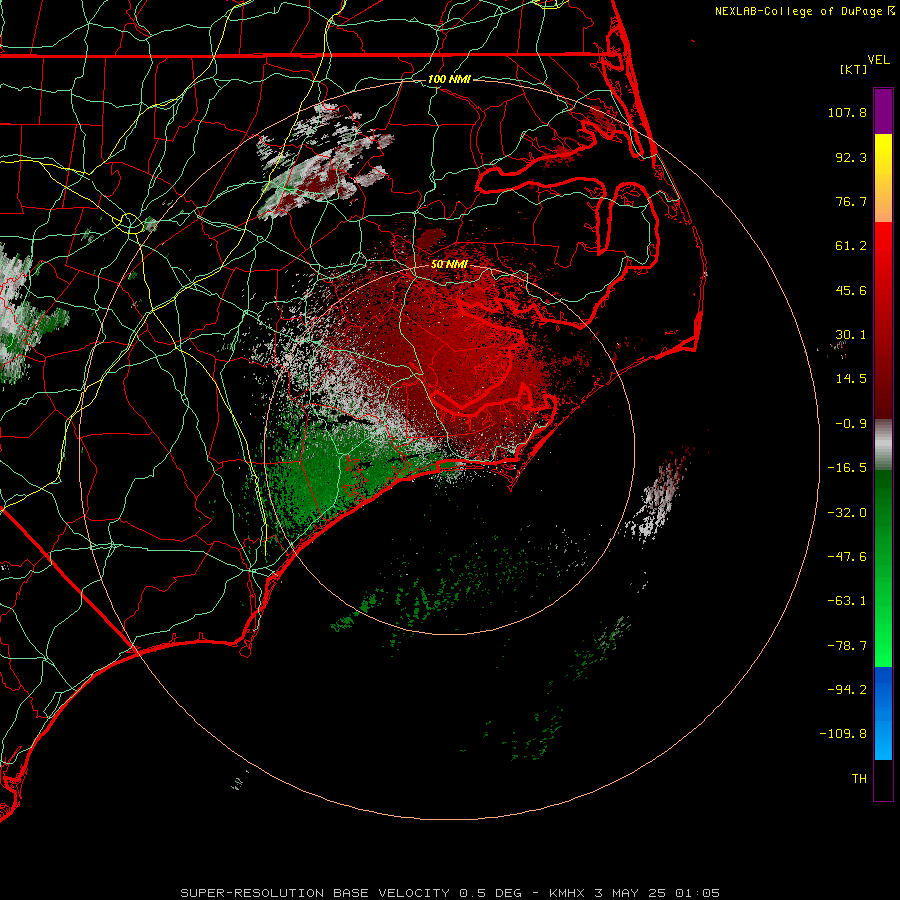Screen dimensions: 900x900
Task: Click the 45.6 velocity scale value
Action: 851,290
